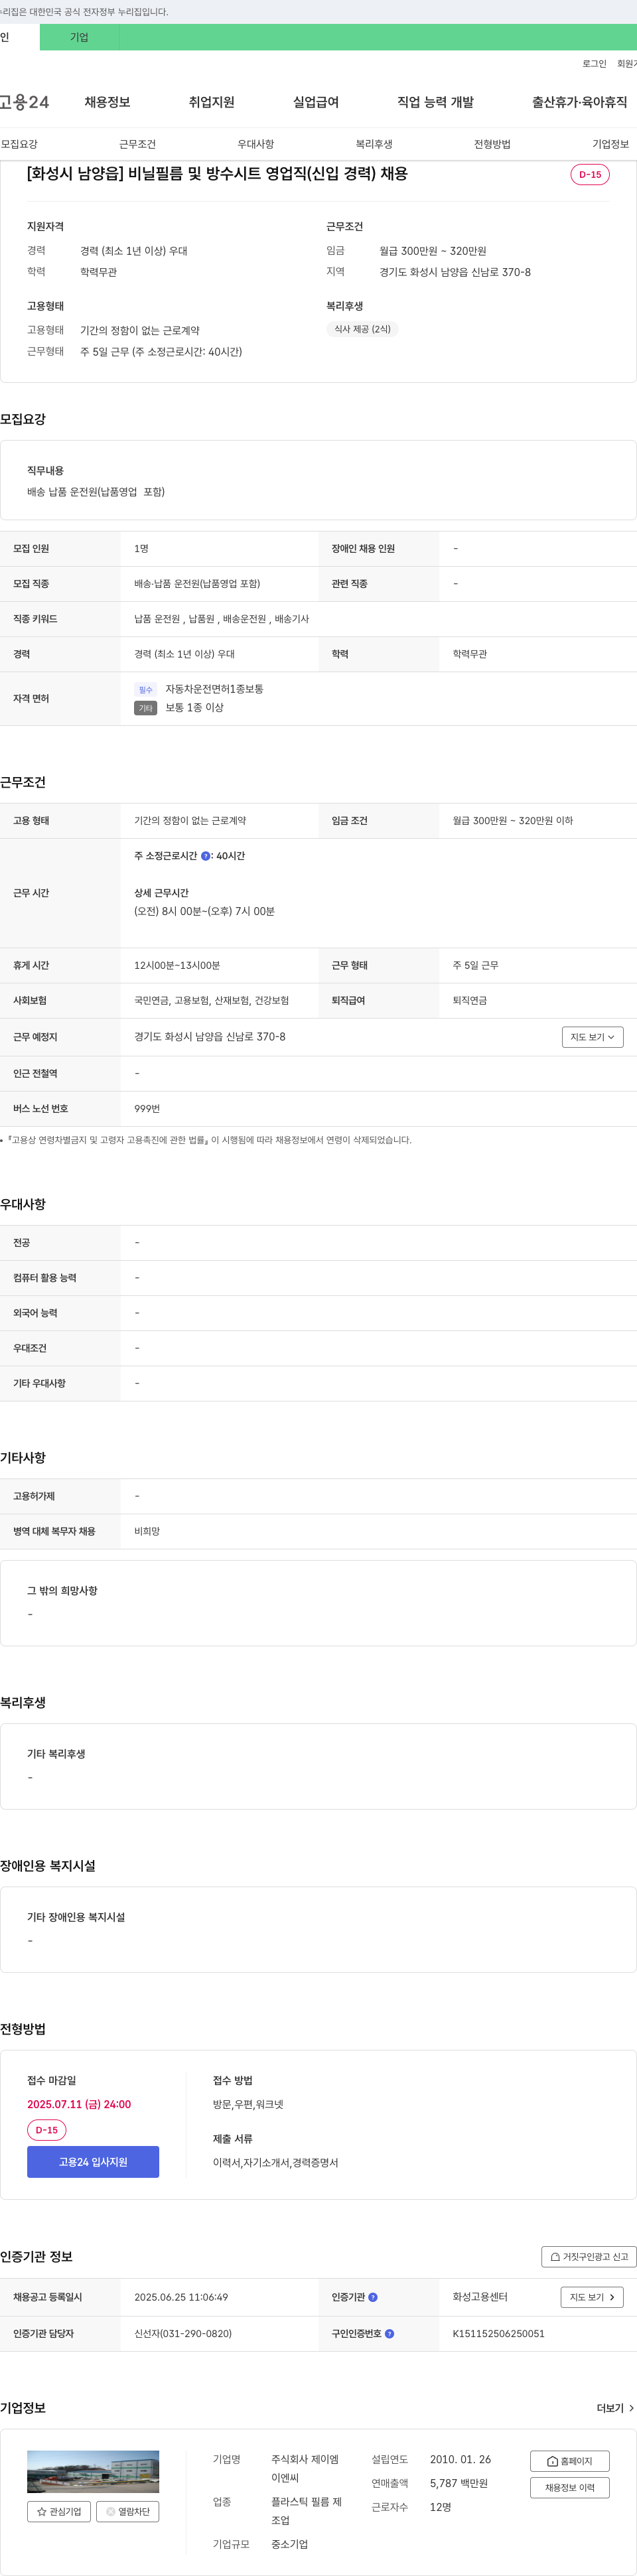Screen dimensions: 637x2576
Task: Select the 비희망 value for 병역 대체 복무자
Action: (147, 1532)
